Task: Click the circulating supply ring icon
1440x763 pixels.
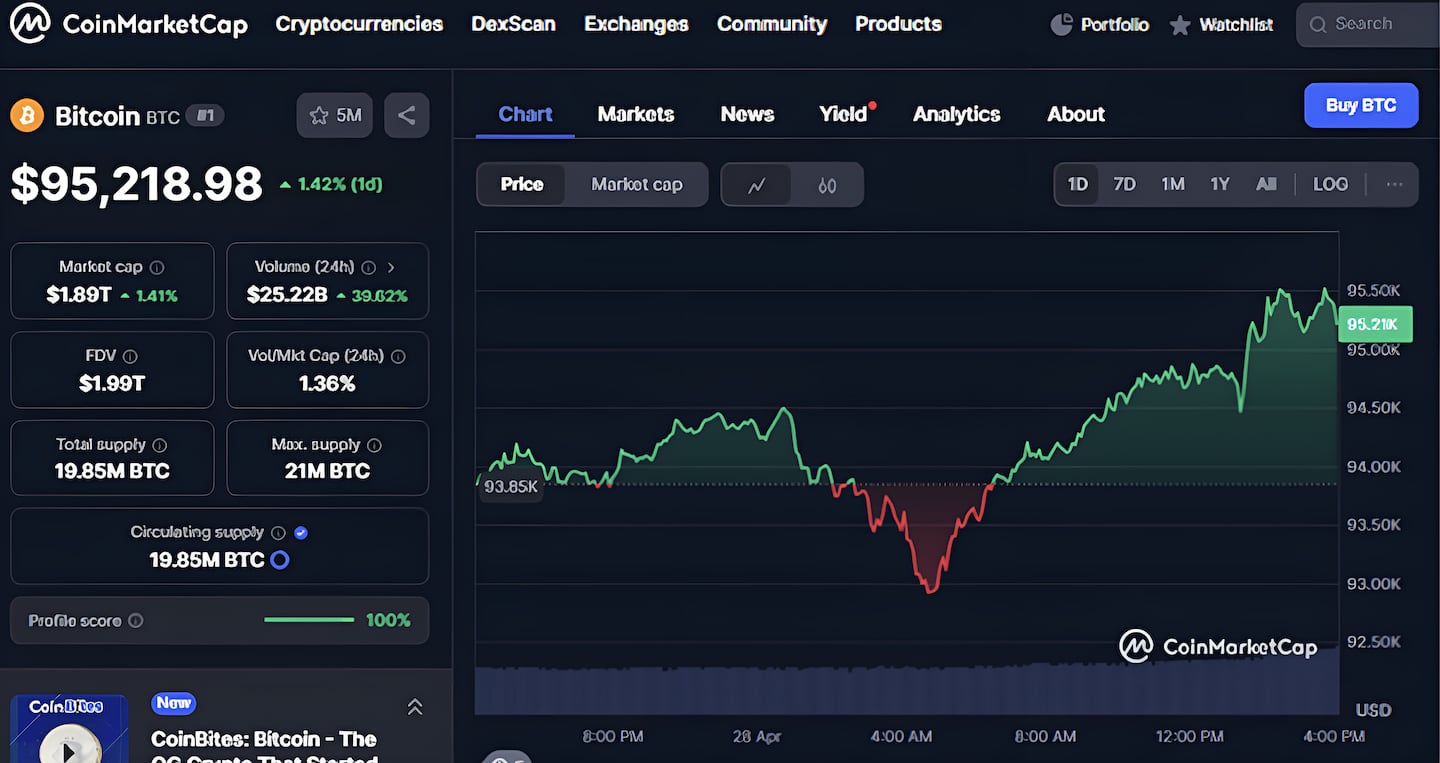Action: pyautogui.click(x=280, y=560)
